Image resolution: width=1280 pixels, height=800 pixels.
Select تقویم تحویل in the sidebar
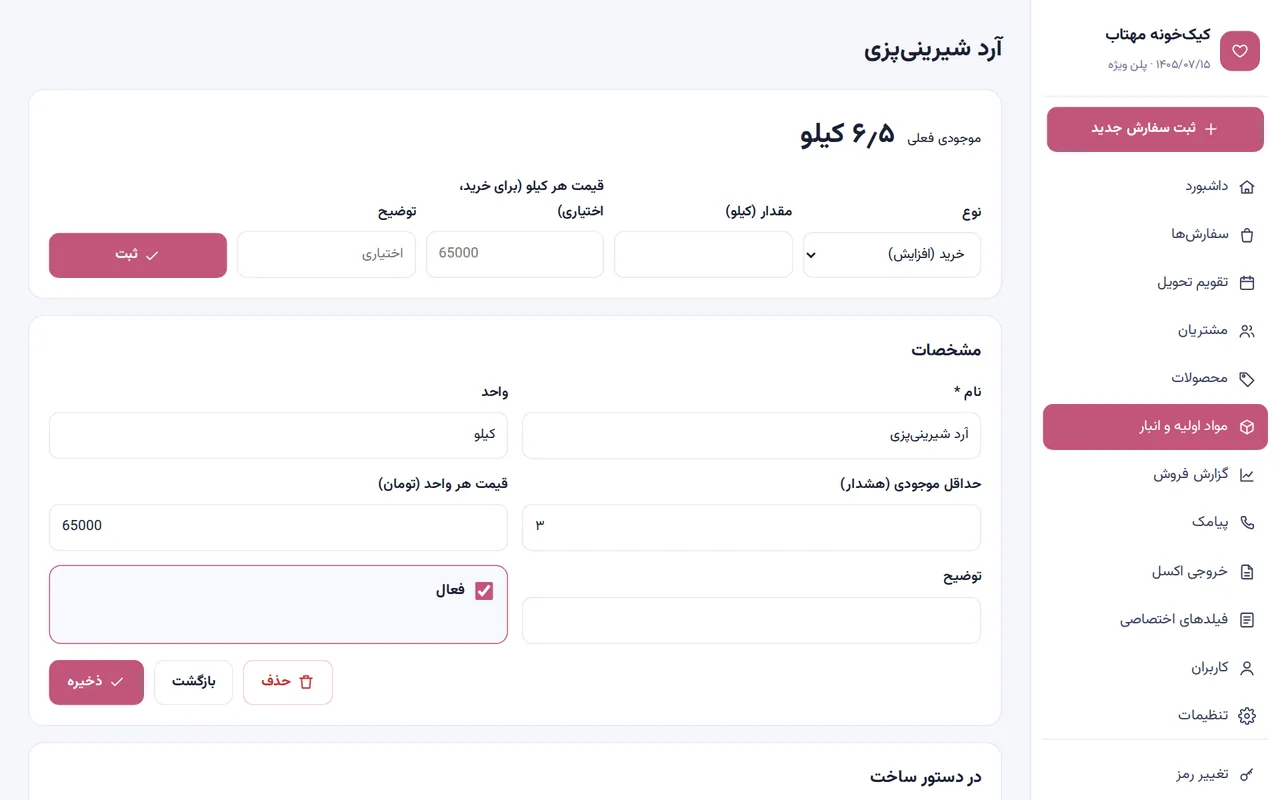[x=1155, y=283]
